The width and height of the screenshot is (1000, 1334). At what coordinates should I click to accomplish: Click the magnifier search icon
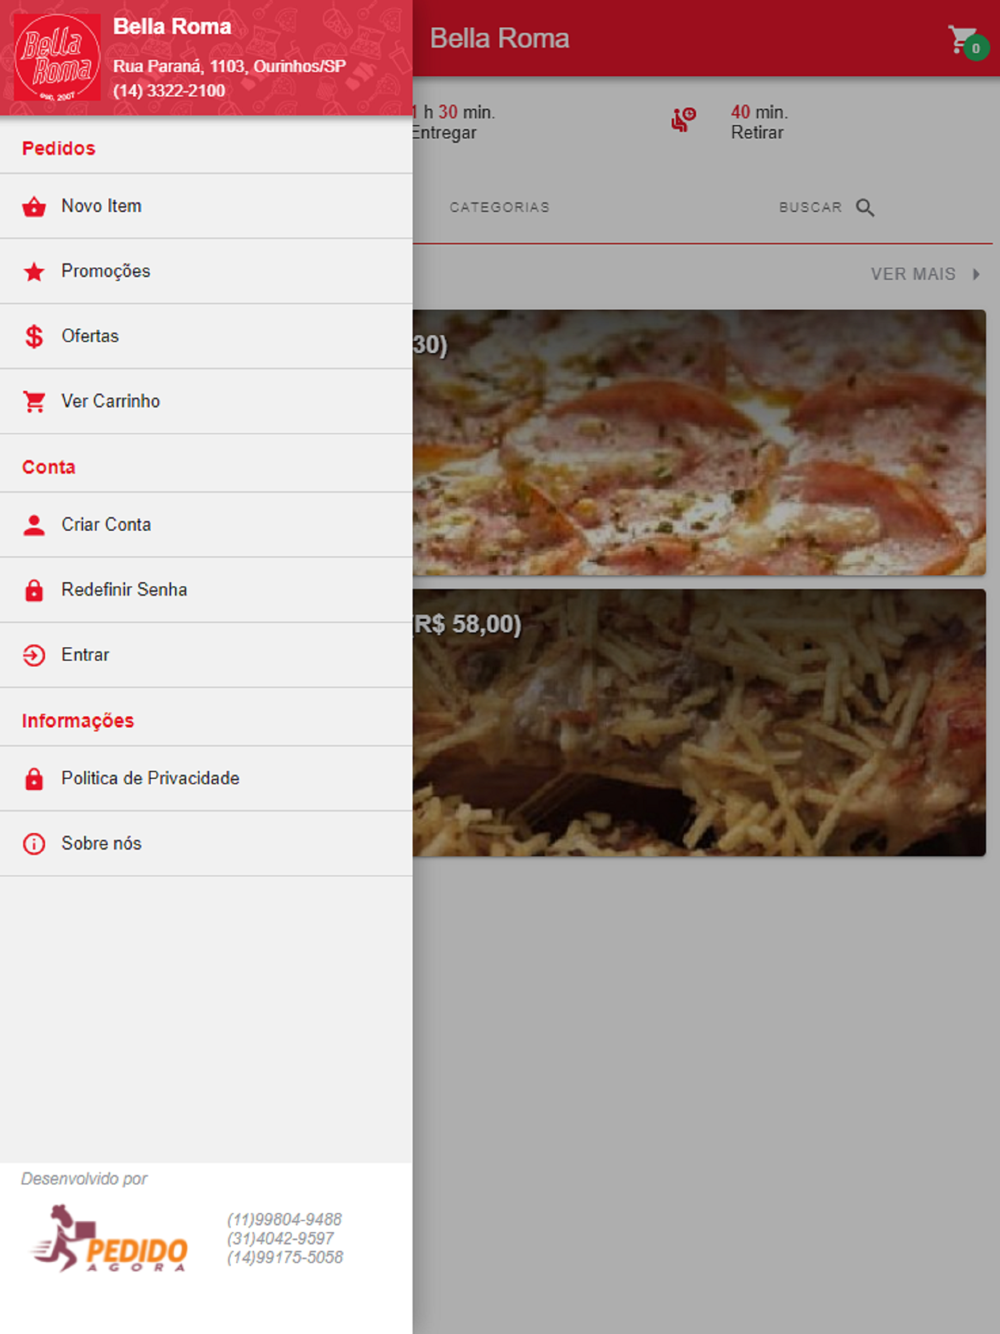click(865, 208)
